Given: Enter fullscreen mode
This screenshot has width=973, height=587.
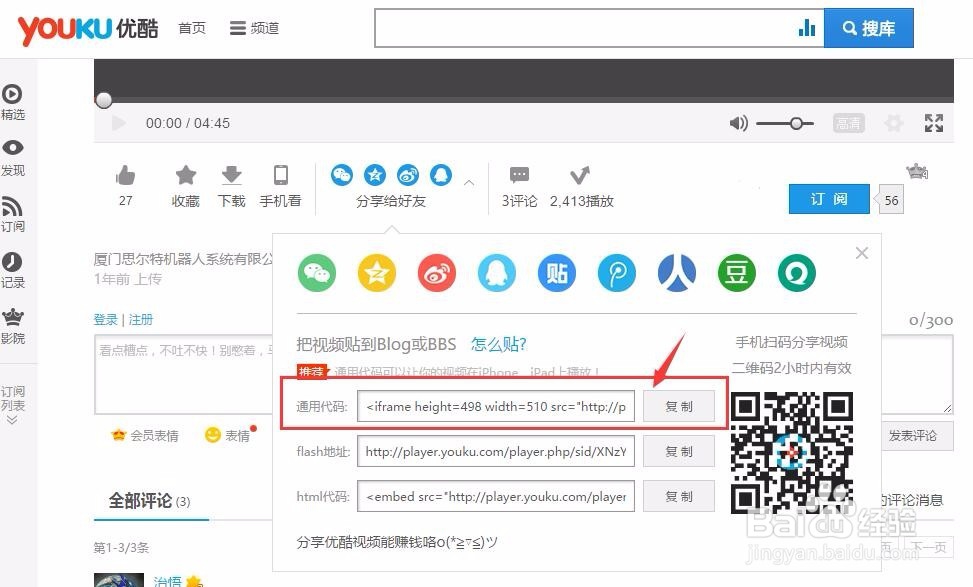Looking at the screenshot, I should (x=933, y=123).
